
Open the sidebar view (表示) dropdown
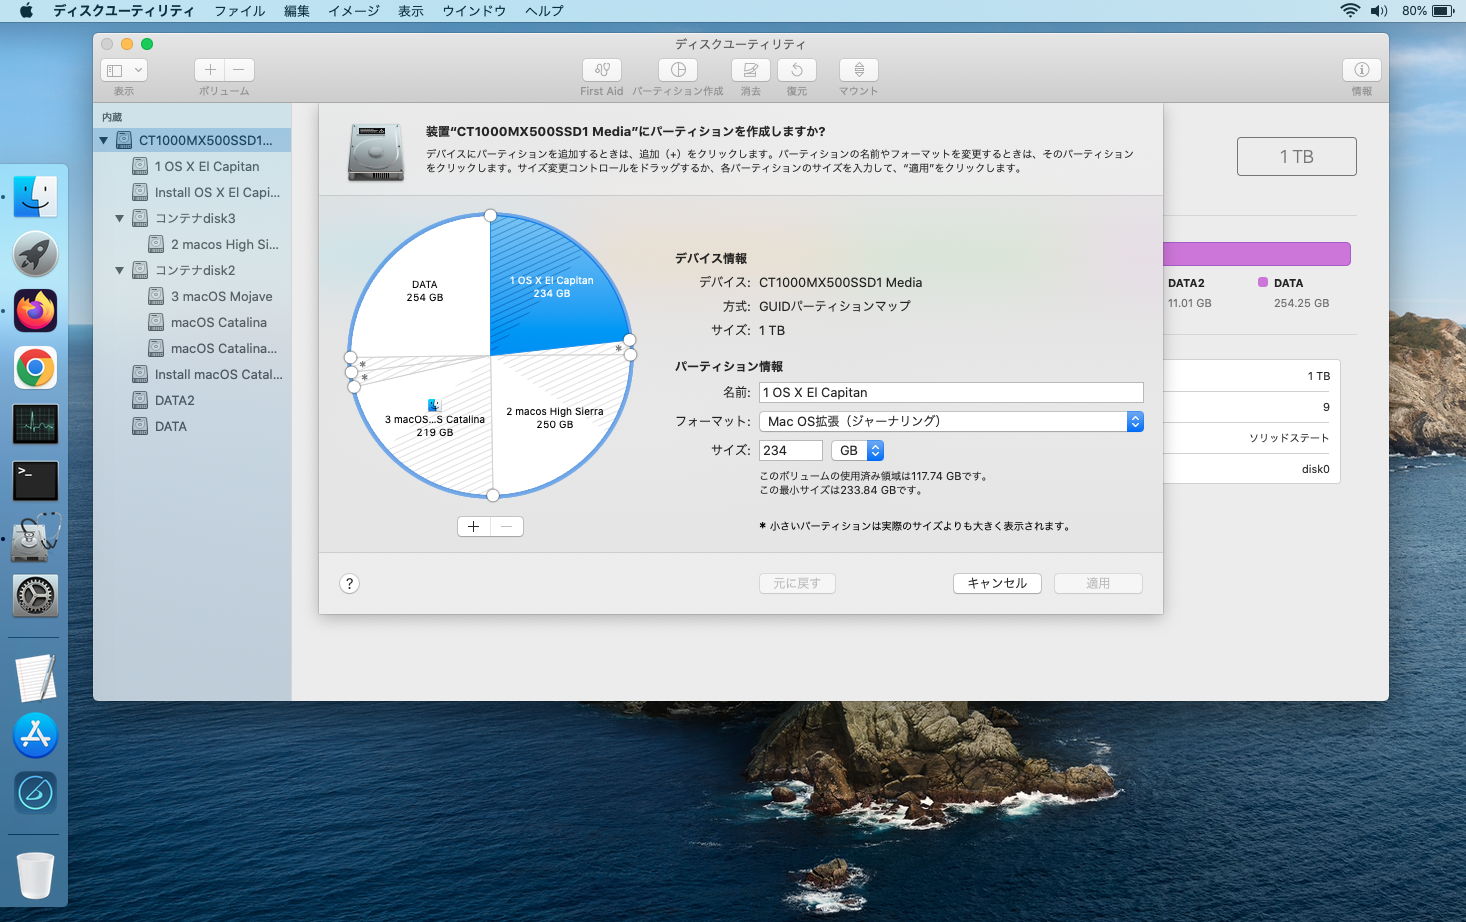124,70
